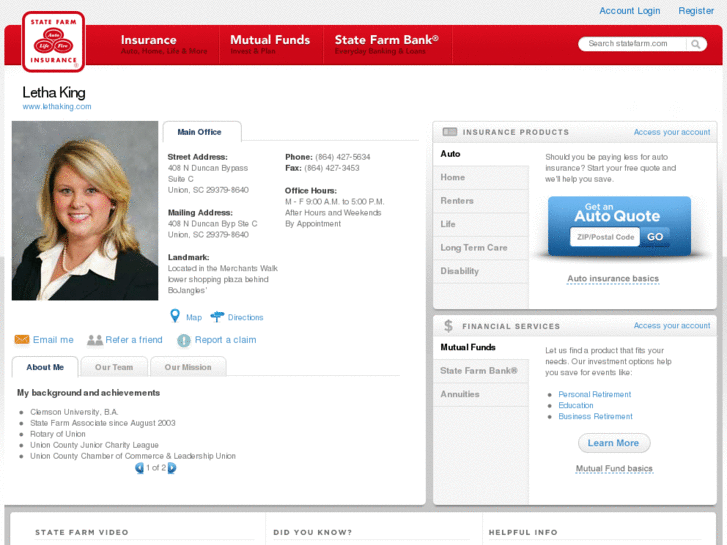
Task: Access your account in Insurance Products
Action: tap(672, 132)
